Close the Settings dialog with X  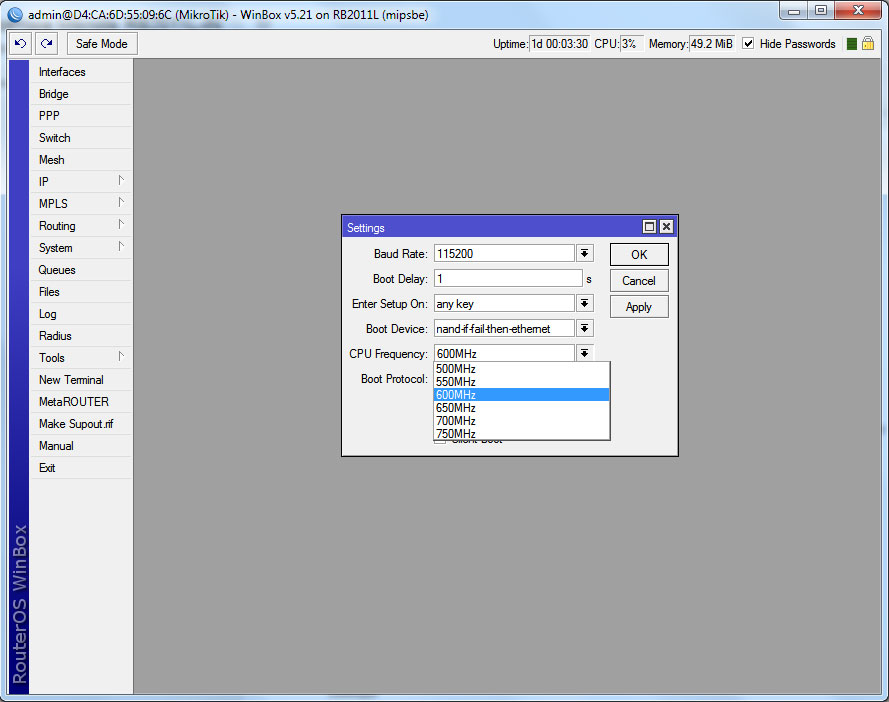coord(666,227)
